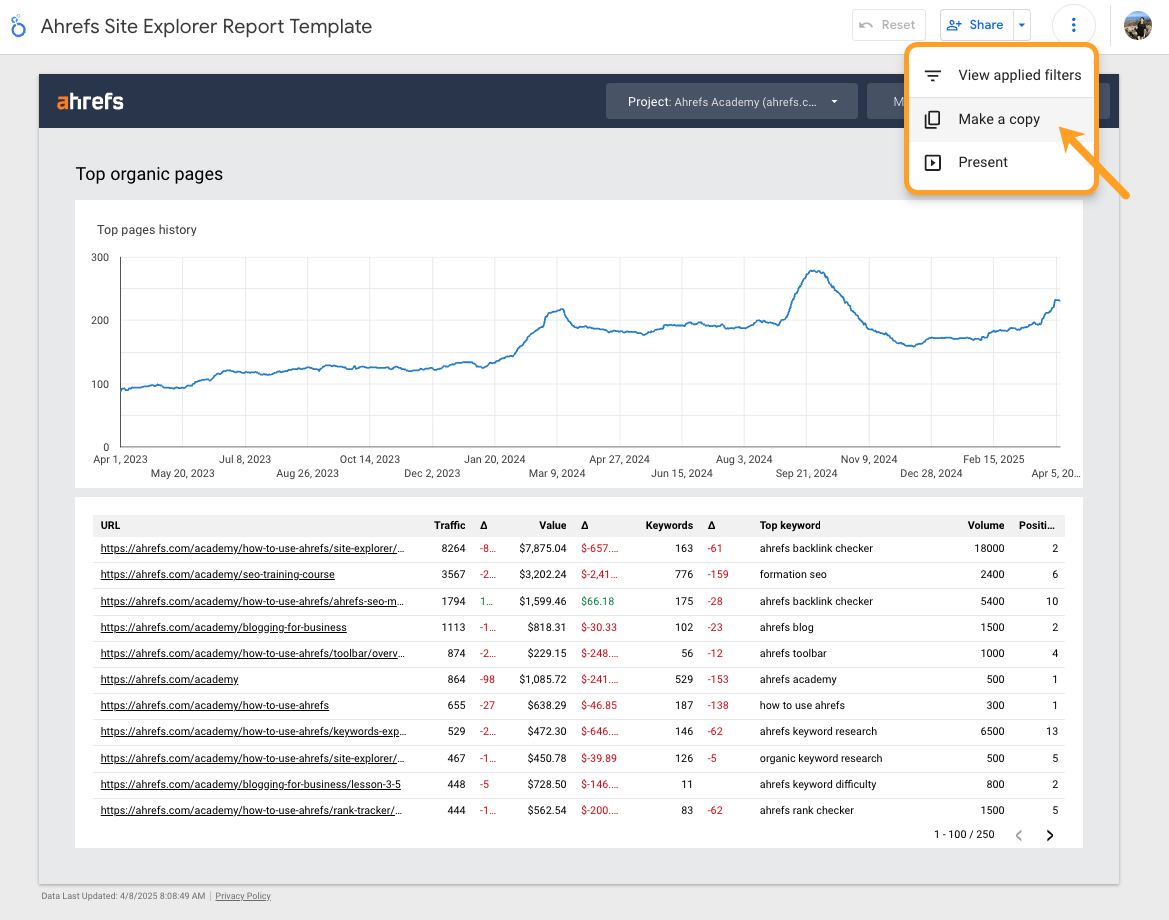Click the profile avatar in the top right
The height and width of the screenshot is (920, 1169).
point(1137,25)
